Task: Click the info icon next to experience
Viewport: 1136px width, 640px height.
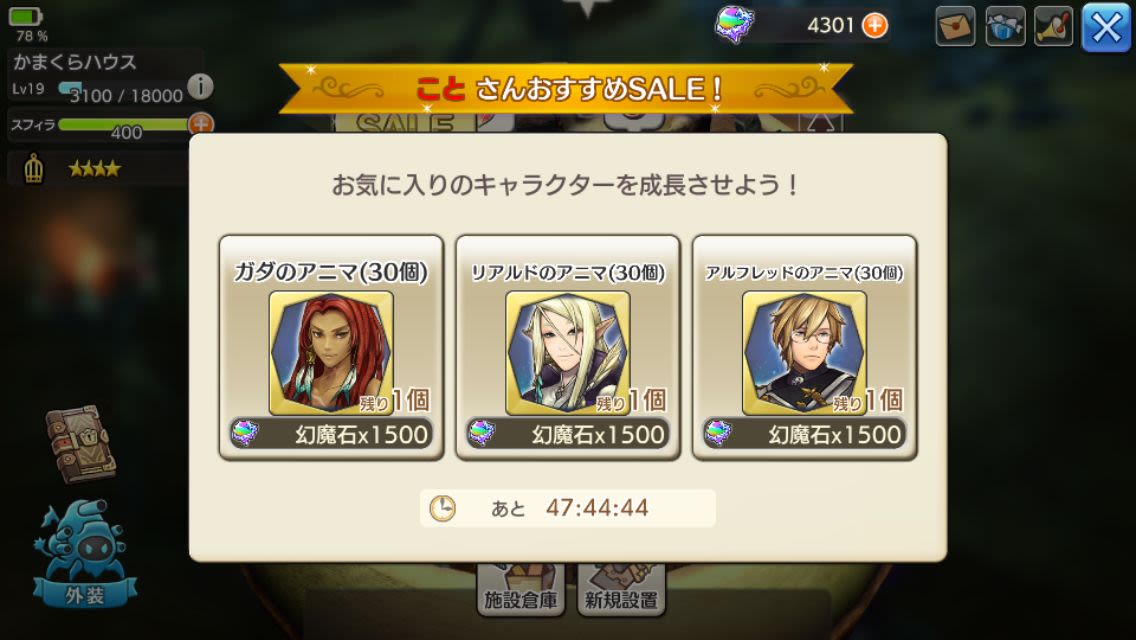Action: click(200, 87)
